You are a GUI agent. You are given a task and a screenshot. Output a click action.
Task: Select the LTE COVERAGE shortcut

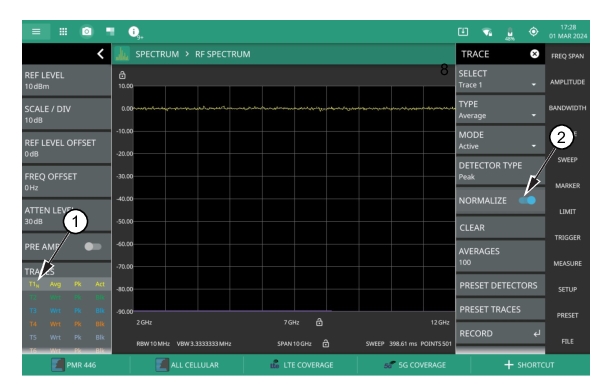[x=301, y=365]
